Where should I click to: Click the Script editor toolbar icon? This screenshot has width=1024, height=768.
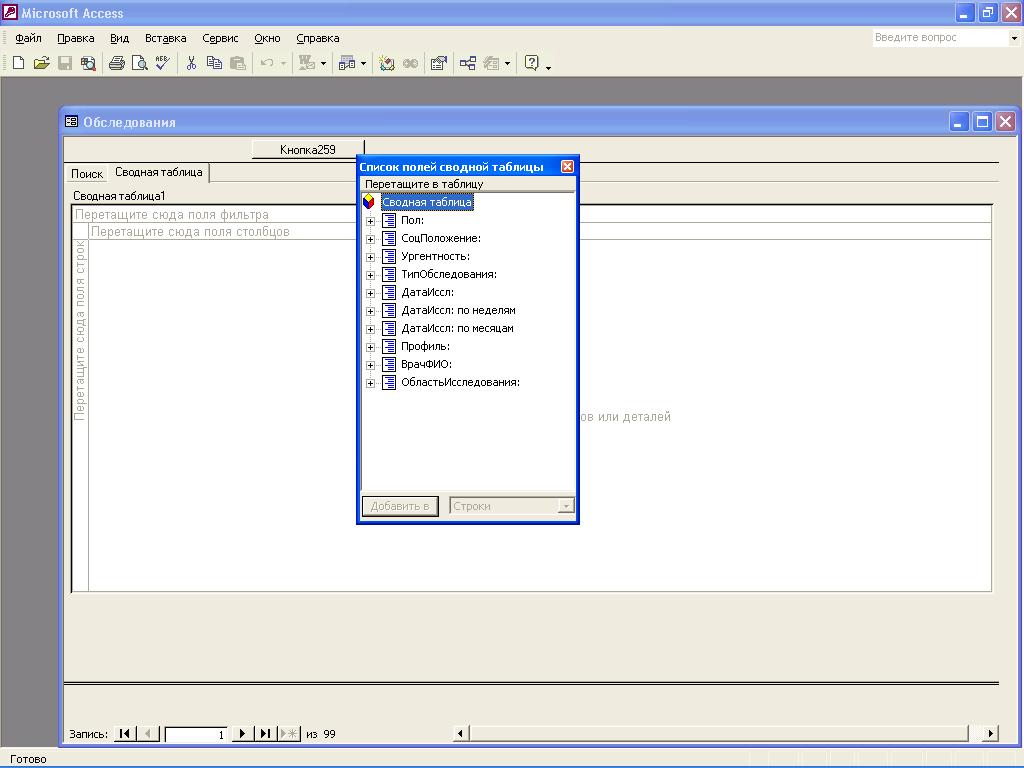[x=410, y=63]
